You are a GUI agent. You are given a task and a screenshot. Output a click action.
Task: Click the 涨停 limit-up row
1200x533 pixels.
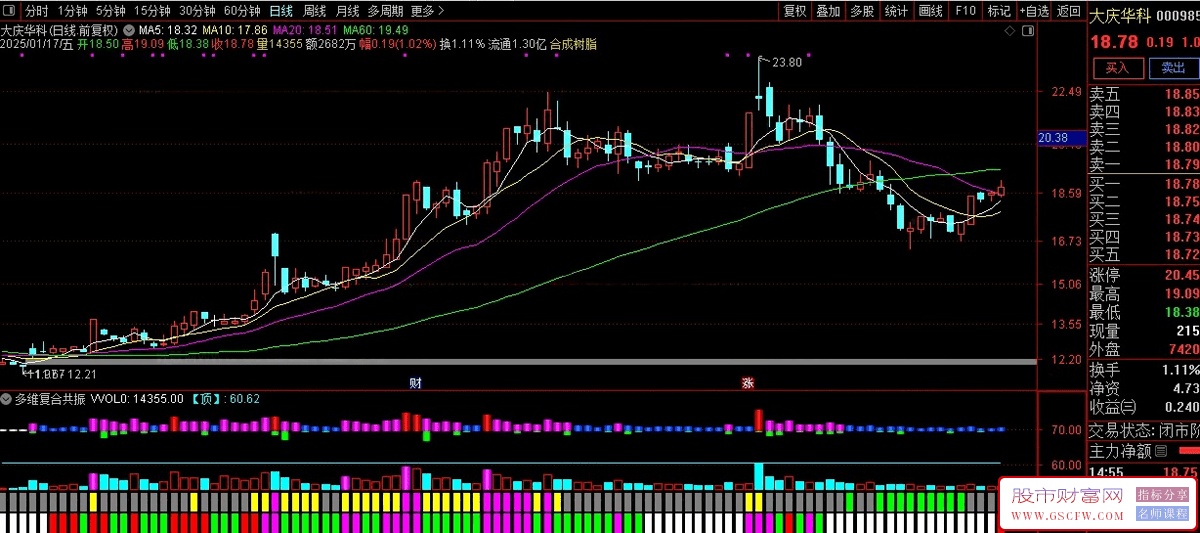pyautogui.click(x=1144, y=275)
